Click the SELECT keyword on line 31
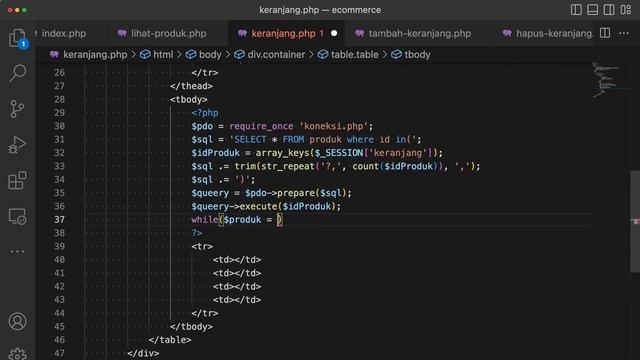 coord(250,140)
